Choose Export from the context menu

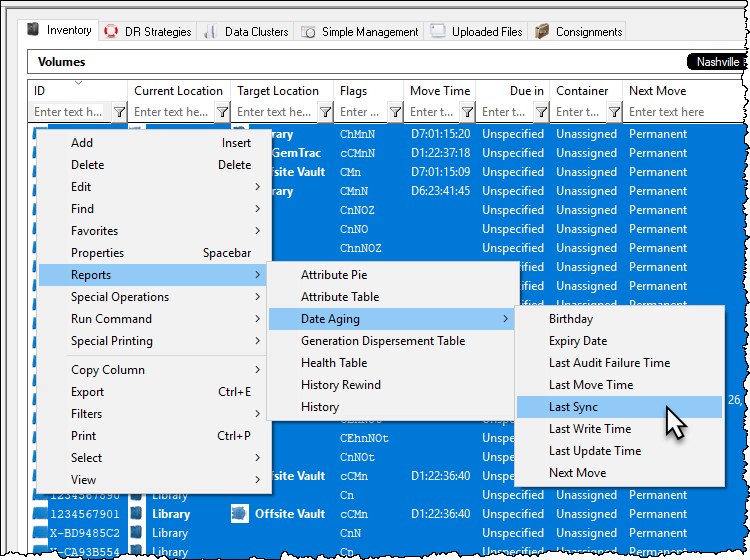coord(154,392)
